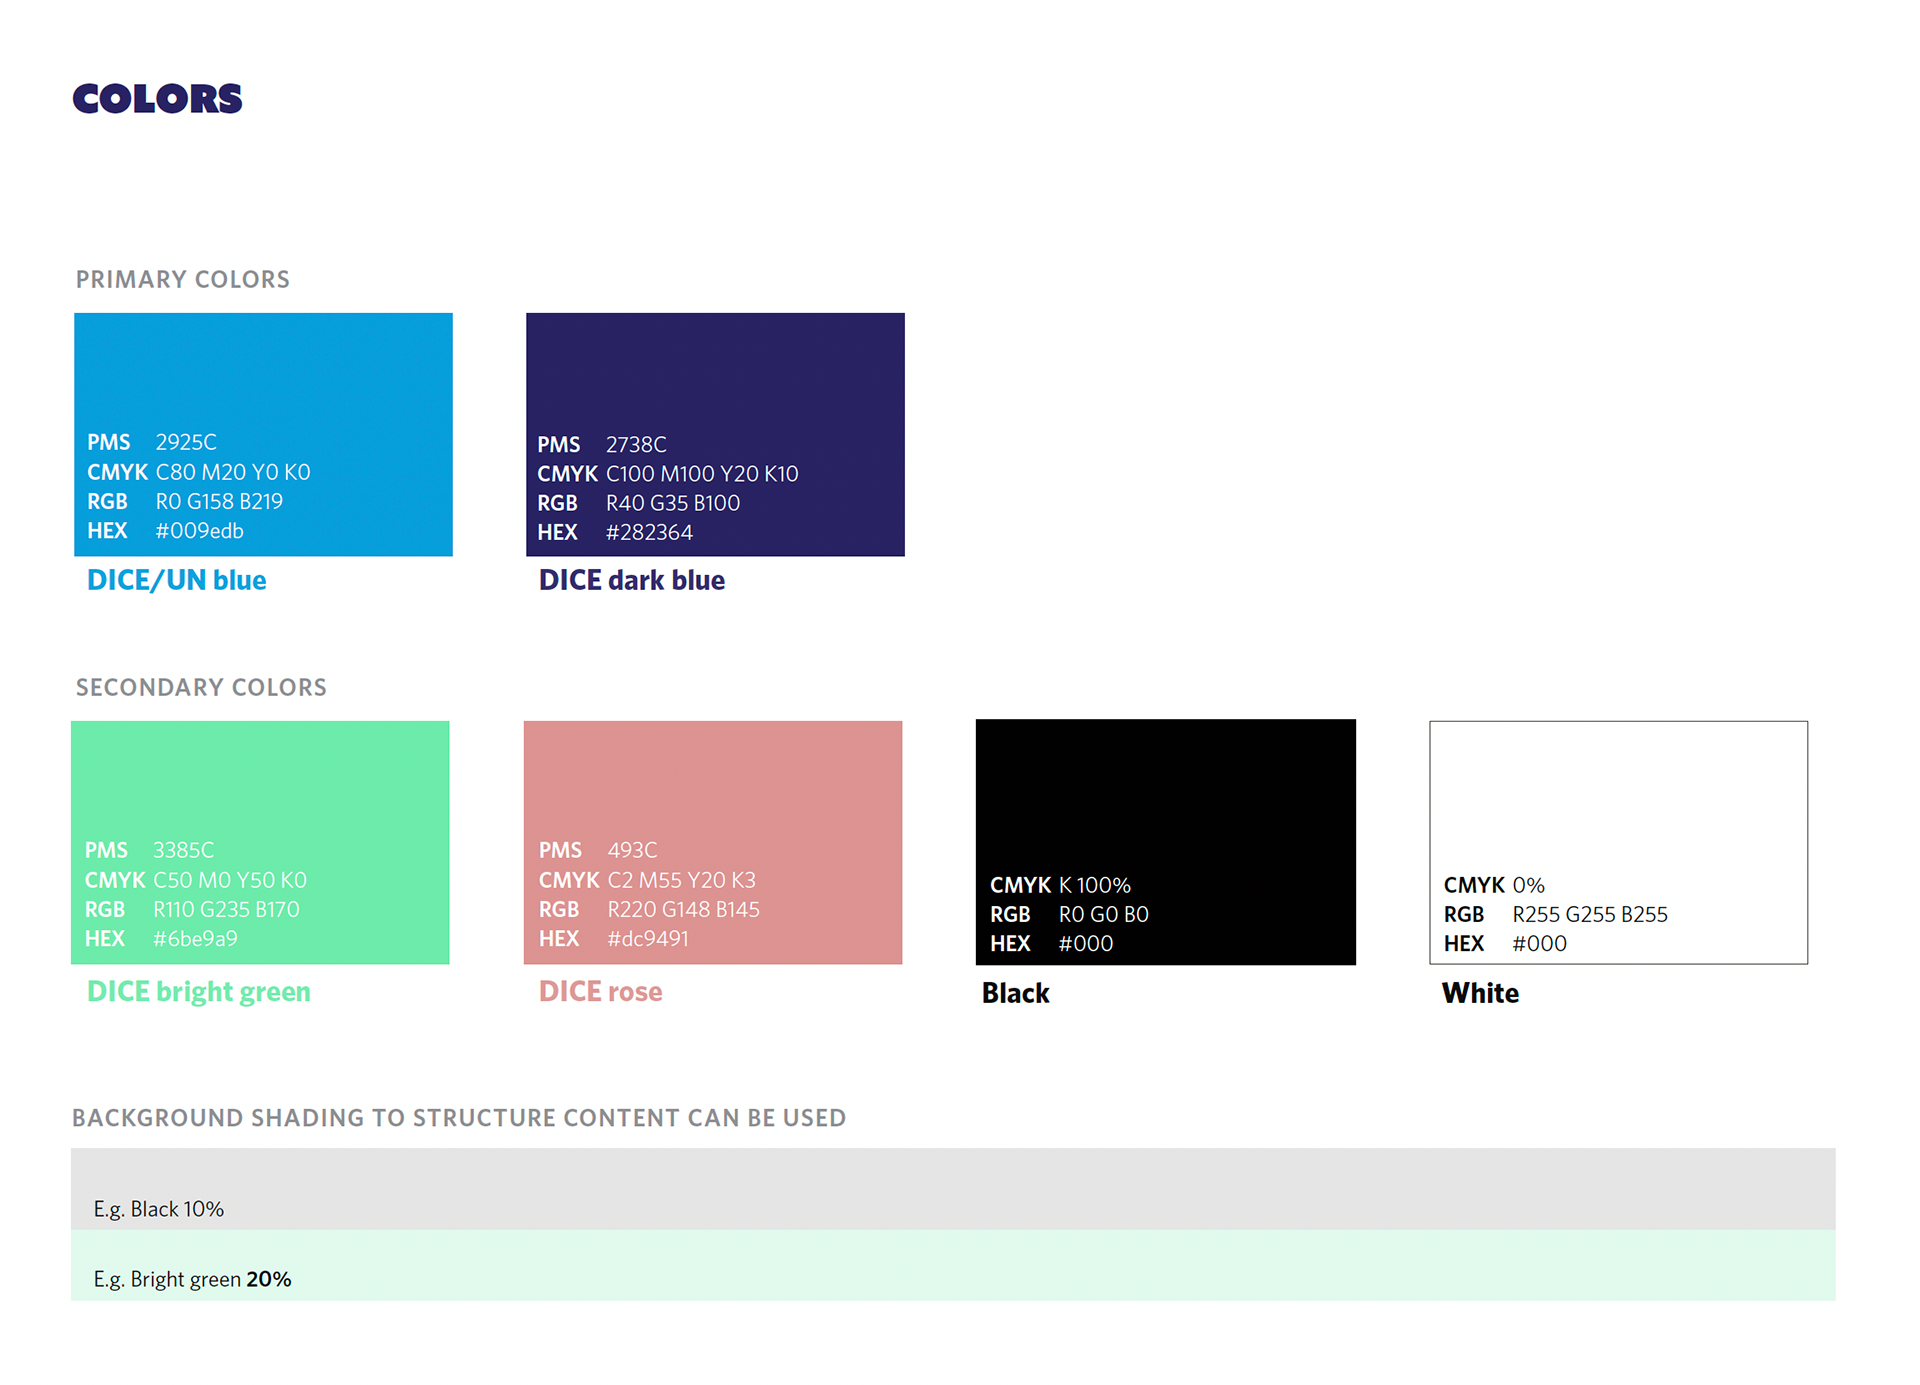Click CMYK value C50 M0 Y50 K0

[x=229, y=880]
